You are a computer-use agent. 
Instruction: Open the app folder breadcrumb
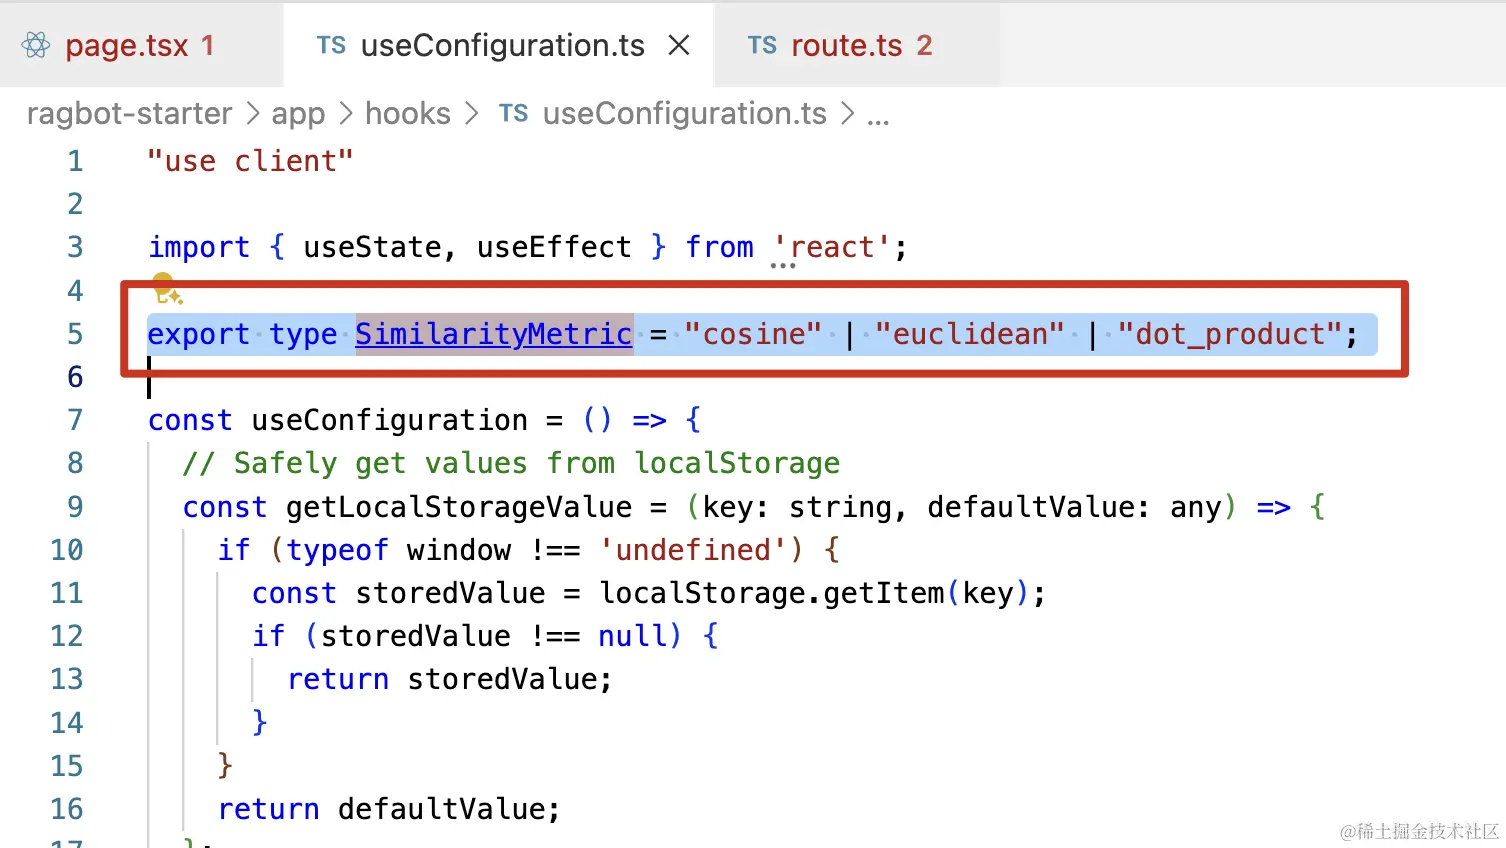coord(298,114)
